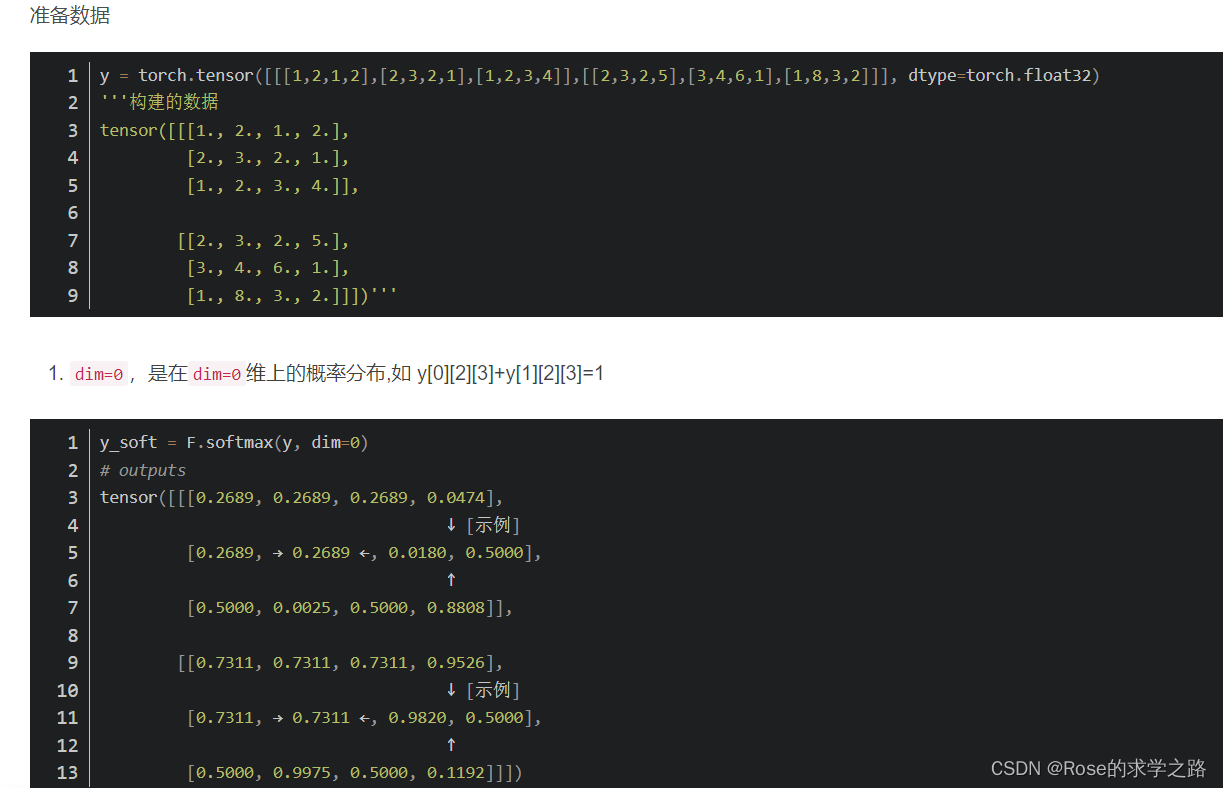
Task: Click line number 13 of second code block
Action: (x=67, y=771)
